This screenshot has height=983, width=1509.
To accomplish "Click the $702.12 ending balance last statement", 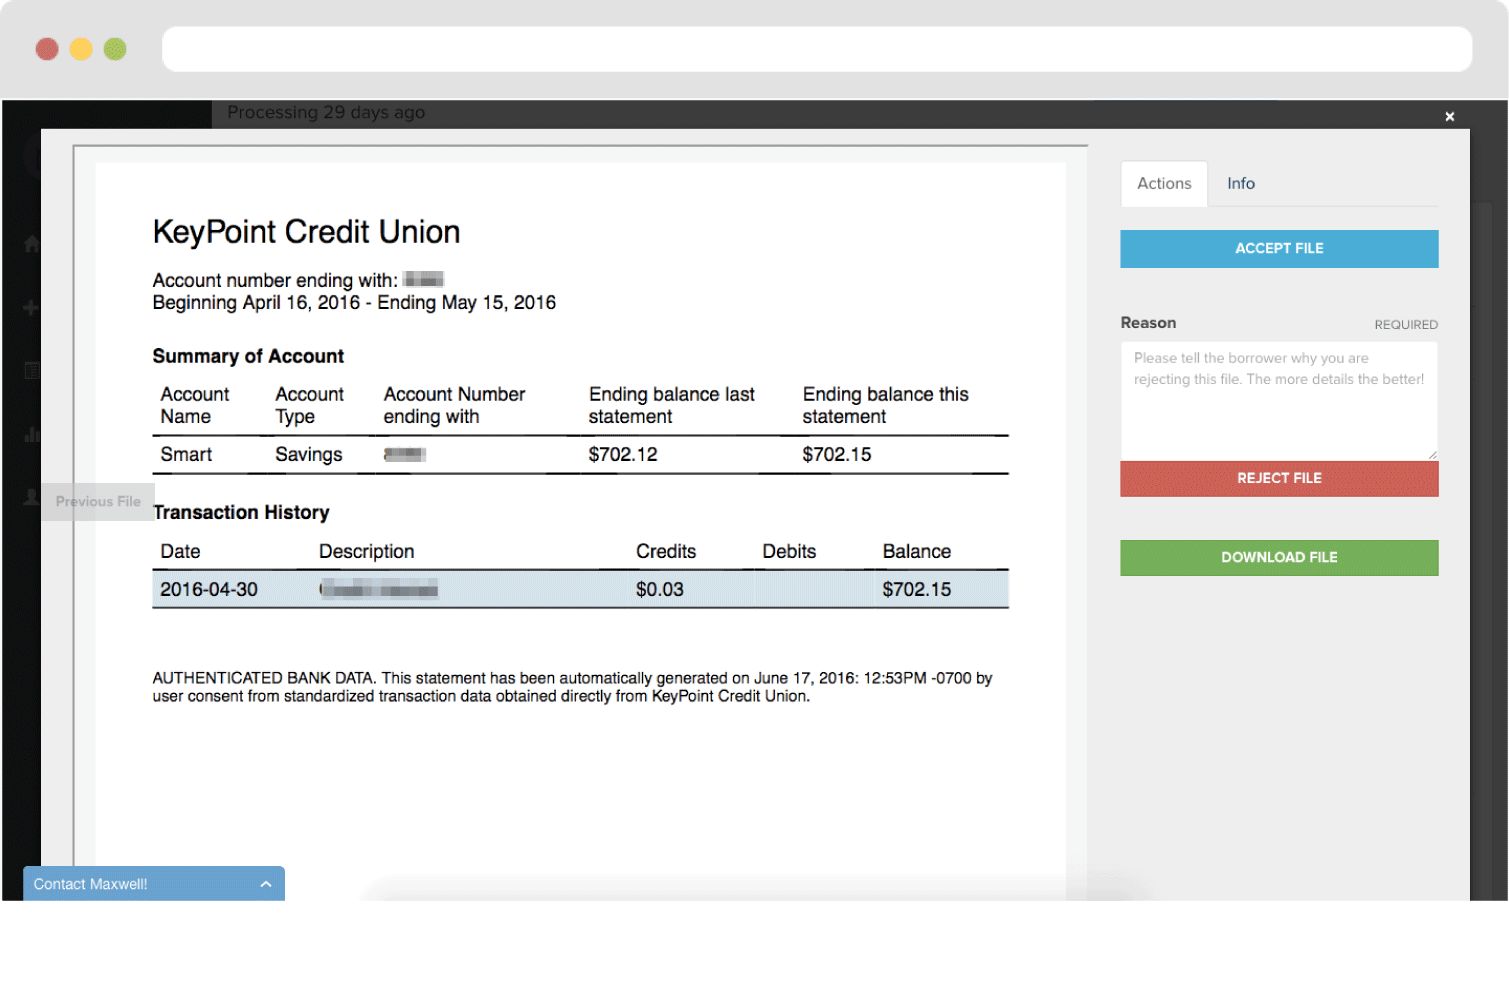I will point(623,455).
